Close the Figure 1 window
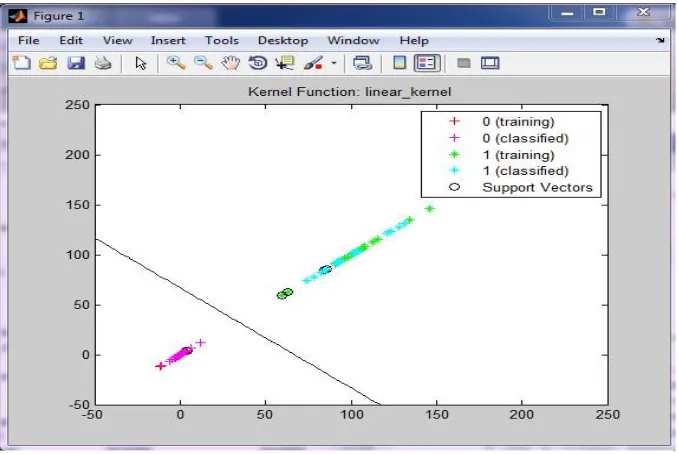This screenshot has width=678, height=454. tap(643, 13)
